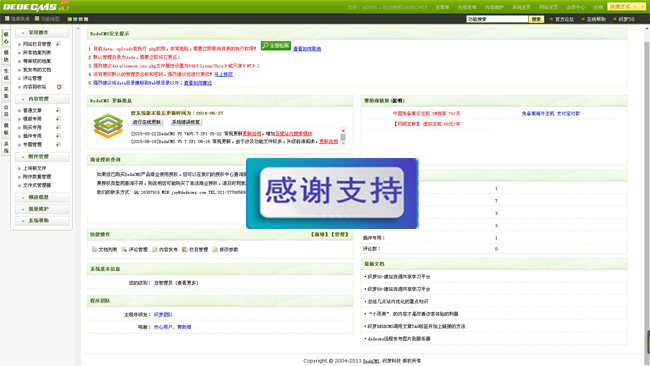Click the red recycle icon beside 内容回收站
The width and height of the screenshot is (650, 366).
[59, 87]
